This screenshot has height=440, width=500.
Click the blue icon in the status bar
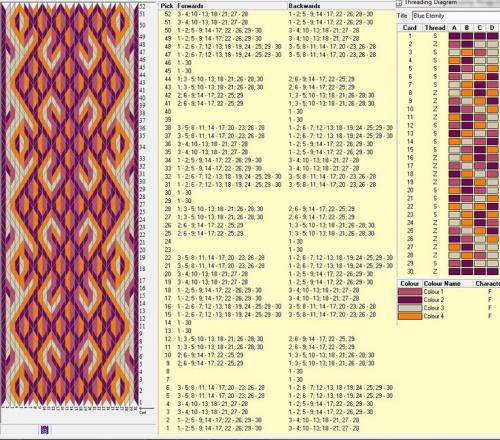click(x=44, y=430)
